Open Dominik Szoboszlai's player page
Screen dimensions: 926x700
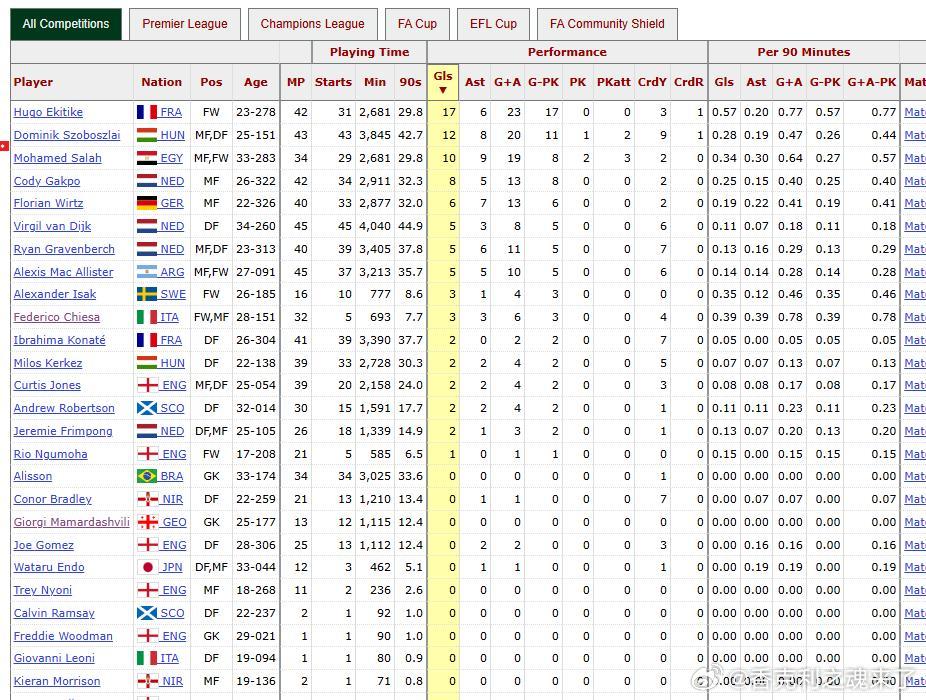point(67,135)
